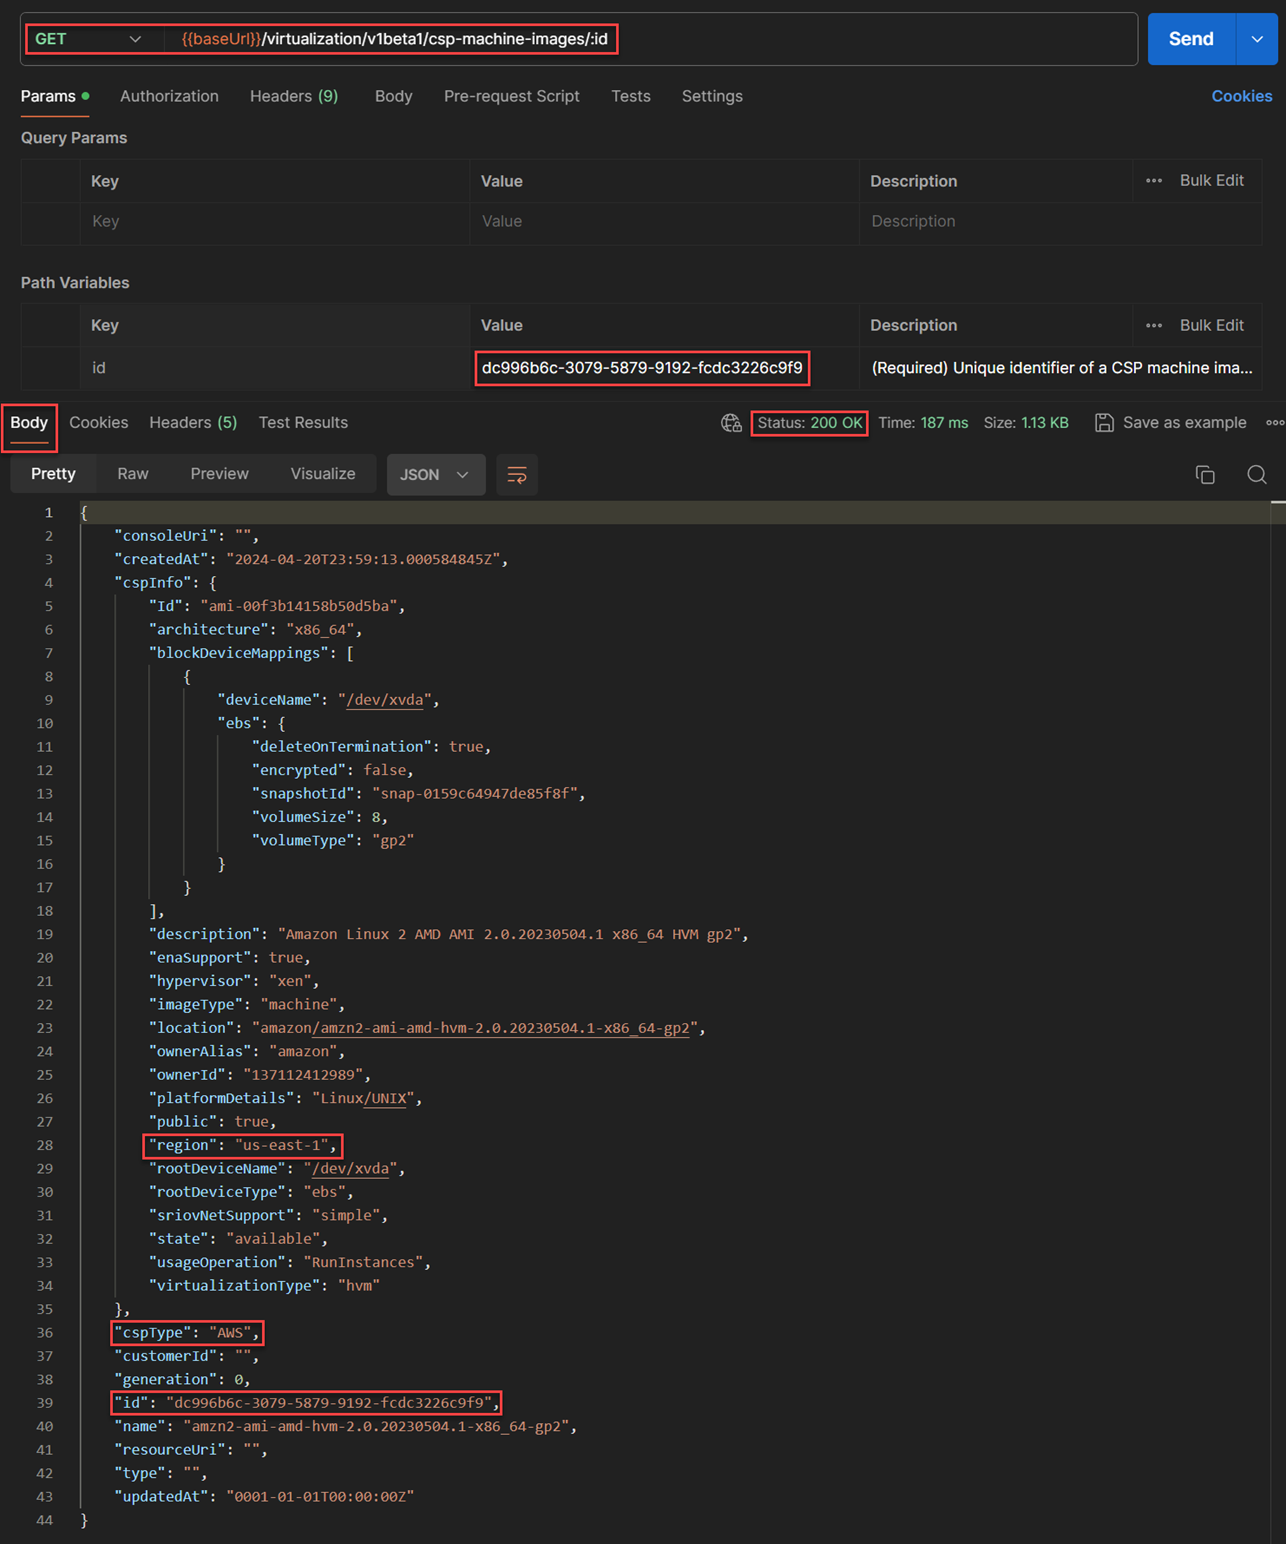Open the response Headers (5) tab
This screenshot has width=1286, height=1544.
[x=193, y=423]
